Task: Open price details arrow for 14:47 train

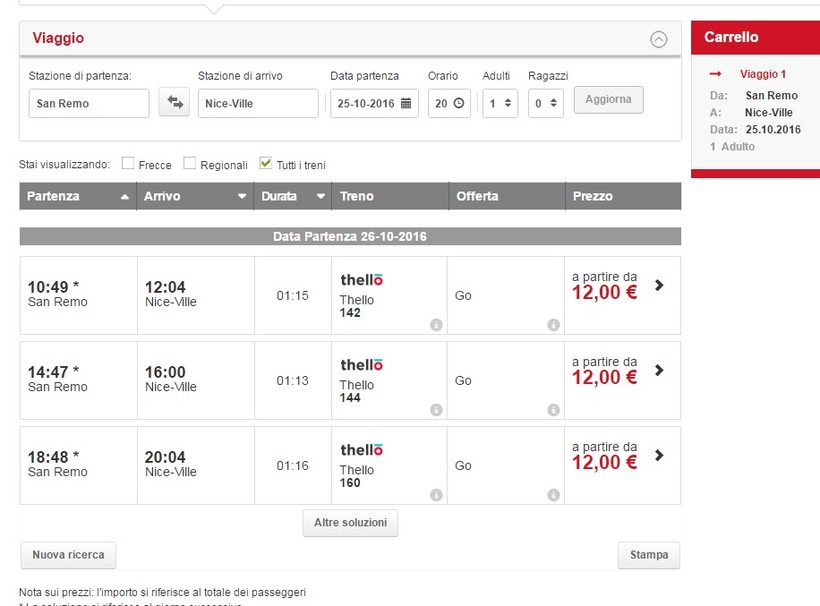Action: point(658,370)
